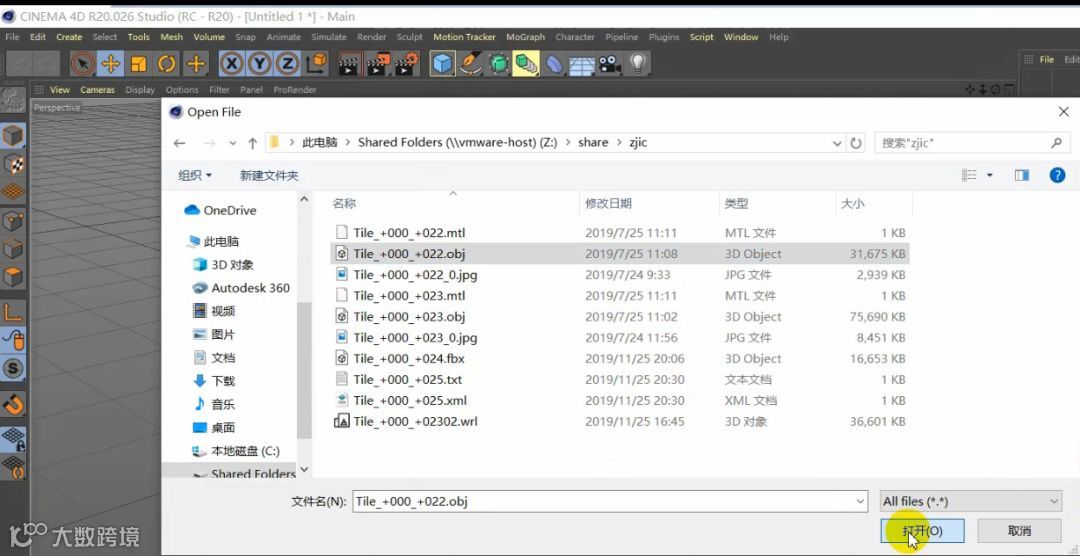Open the All files type dropdown
1080x556 pixels.
[971, 502]
